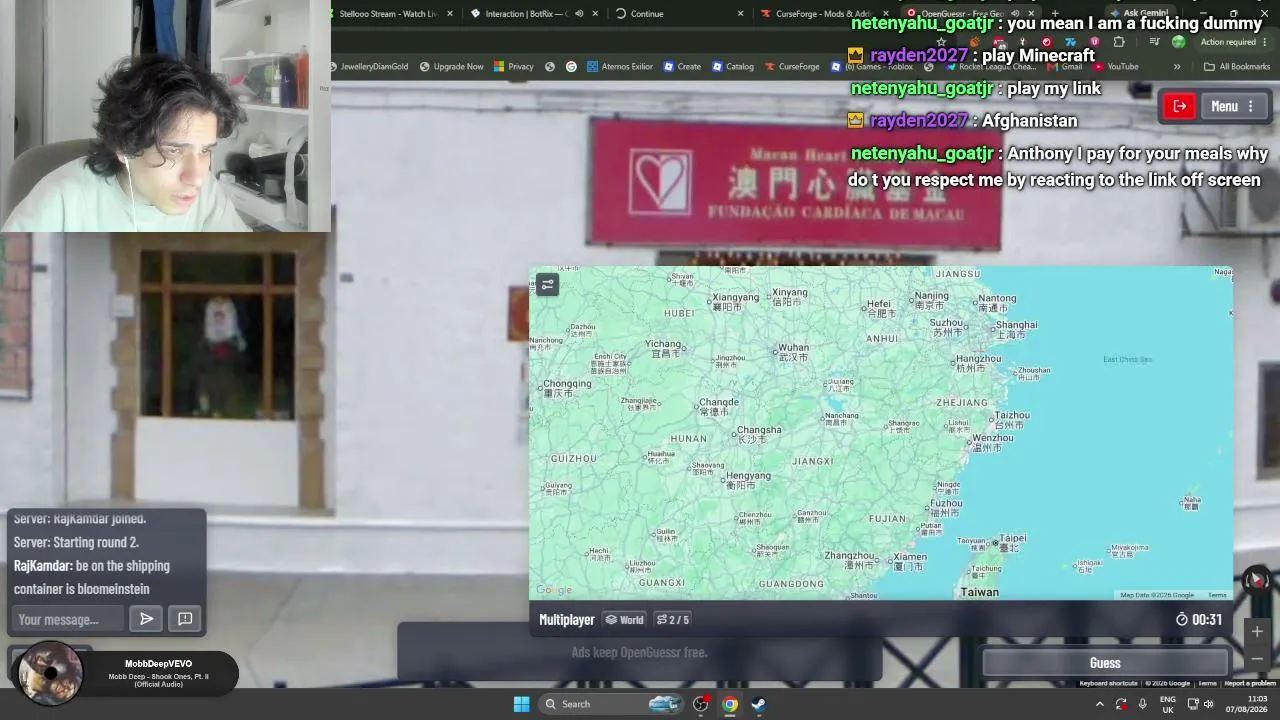Screen dimensions: 1280x720
Task: Open the Upgrade Now bookmark
Action: [452, 67]
